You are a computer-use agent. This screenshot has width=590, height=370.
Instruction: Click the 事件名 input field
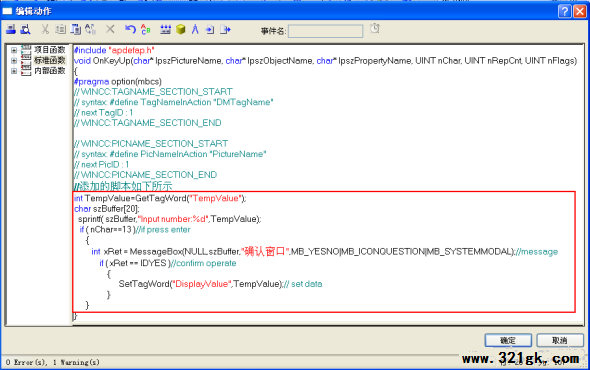point(325,31)
